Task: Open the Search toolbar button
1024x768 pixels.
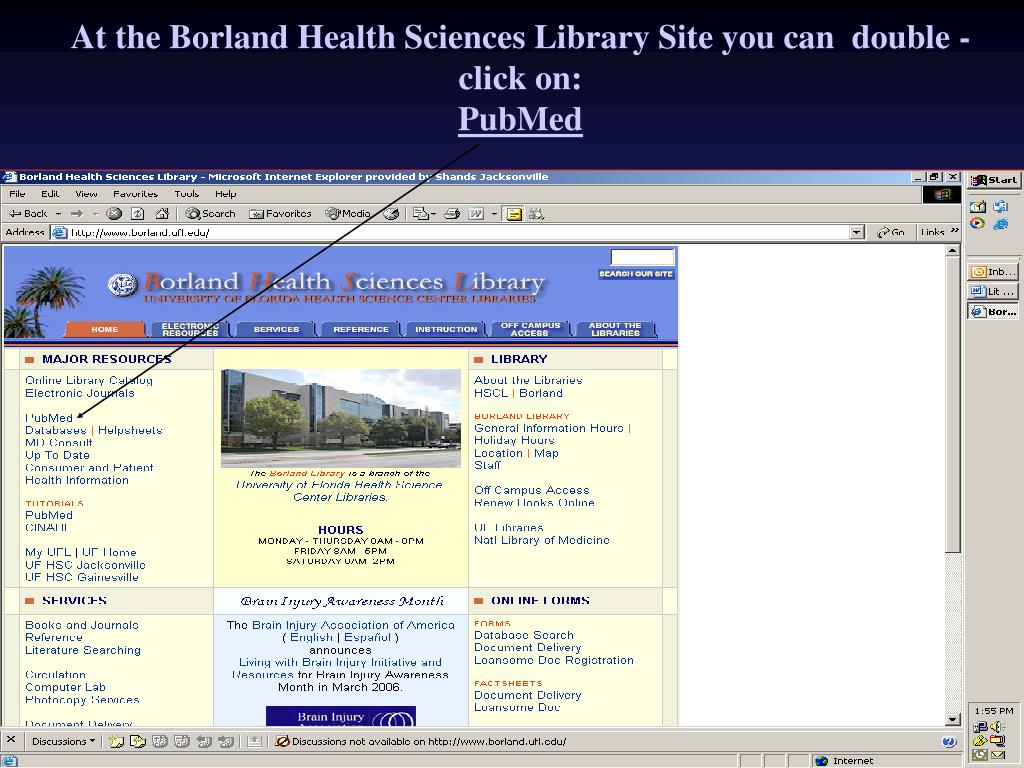Action: (210, 214)
